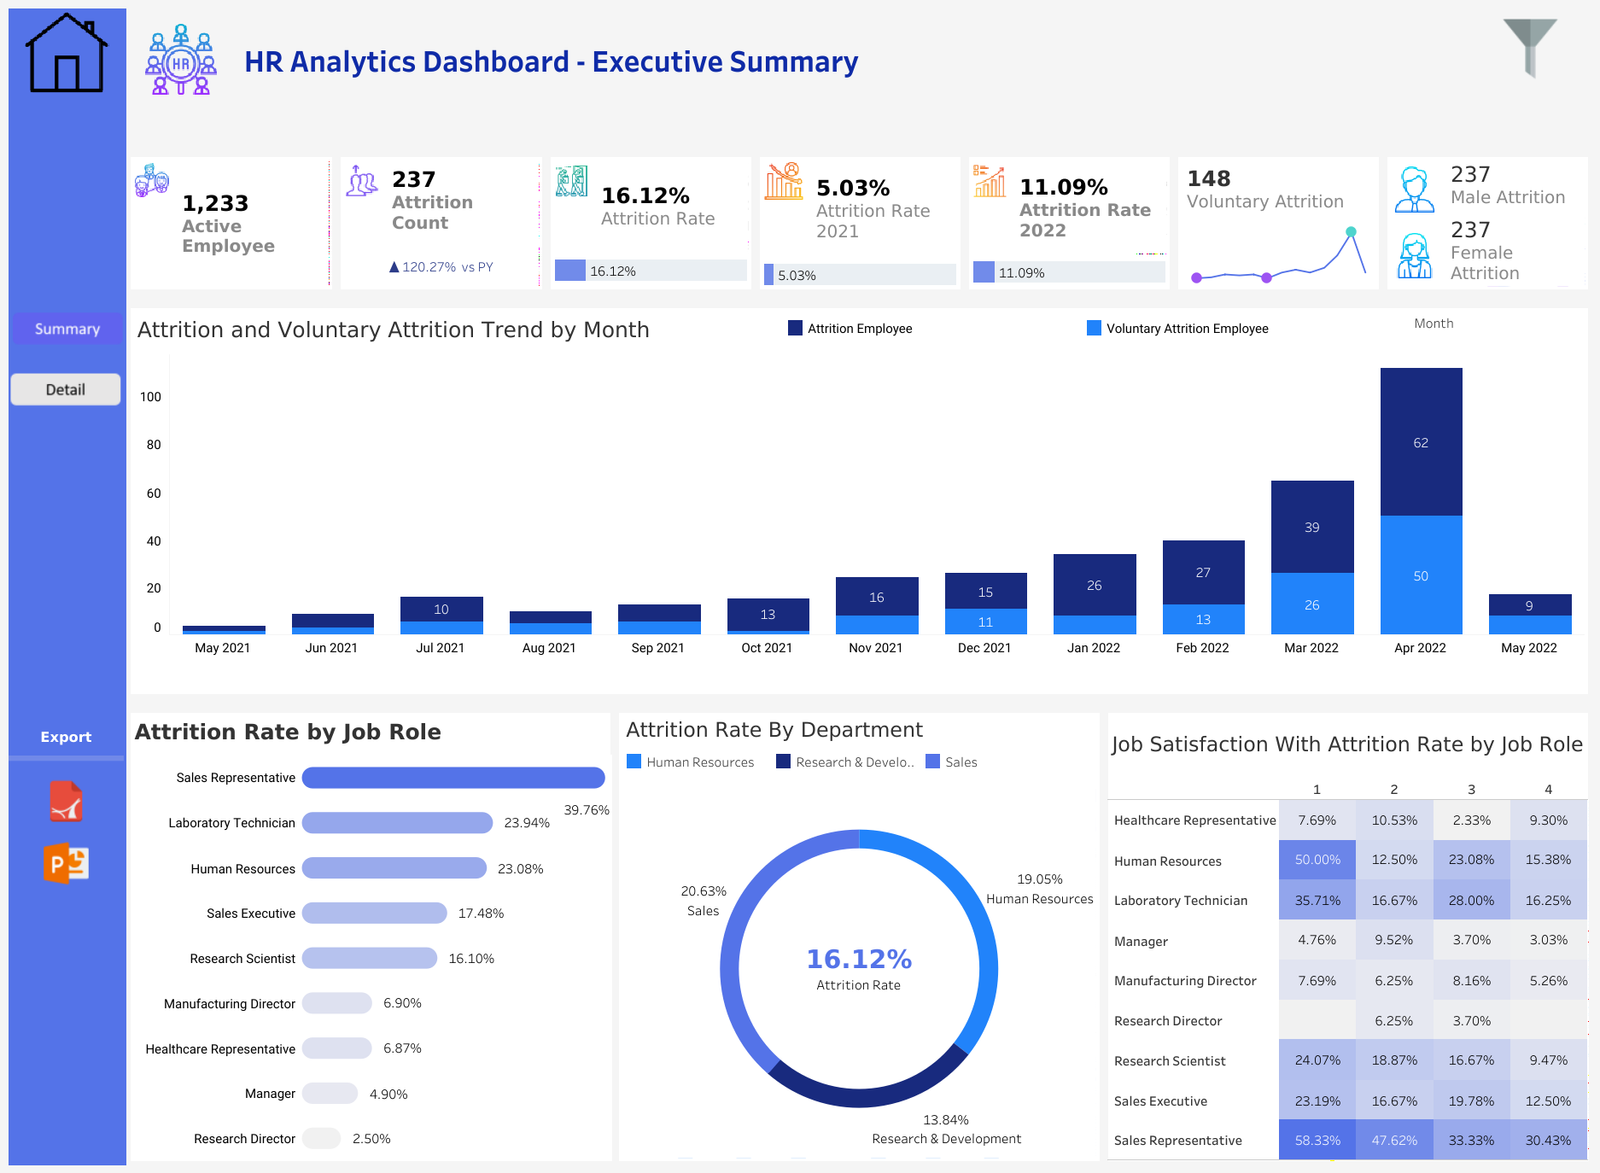Select the Female Attrition avatar icon
The image size is (1600, 1173).
[x=1414, y=257]
